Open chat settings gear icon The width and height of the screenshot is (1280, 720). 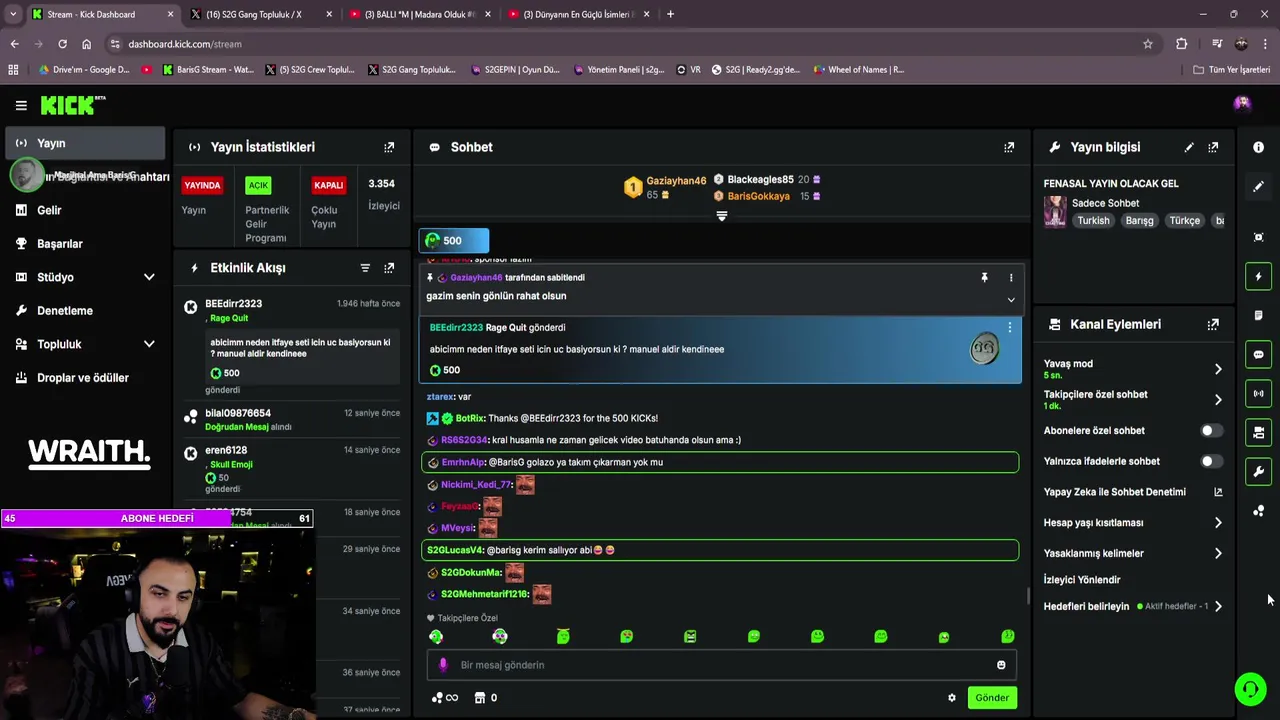pos(952,698)
